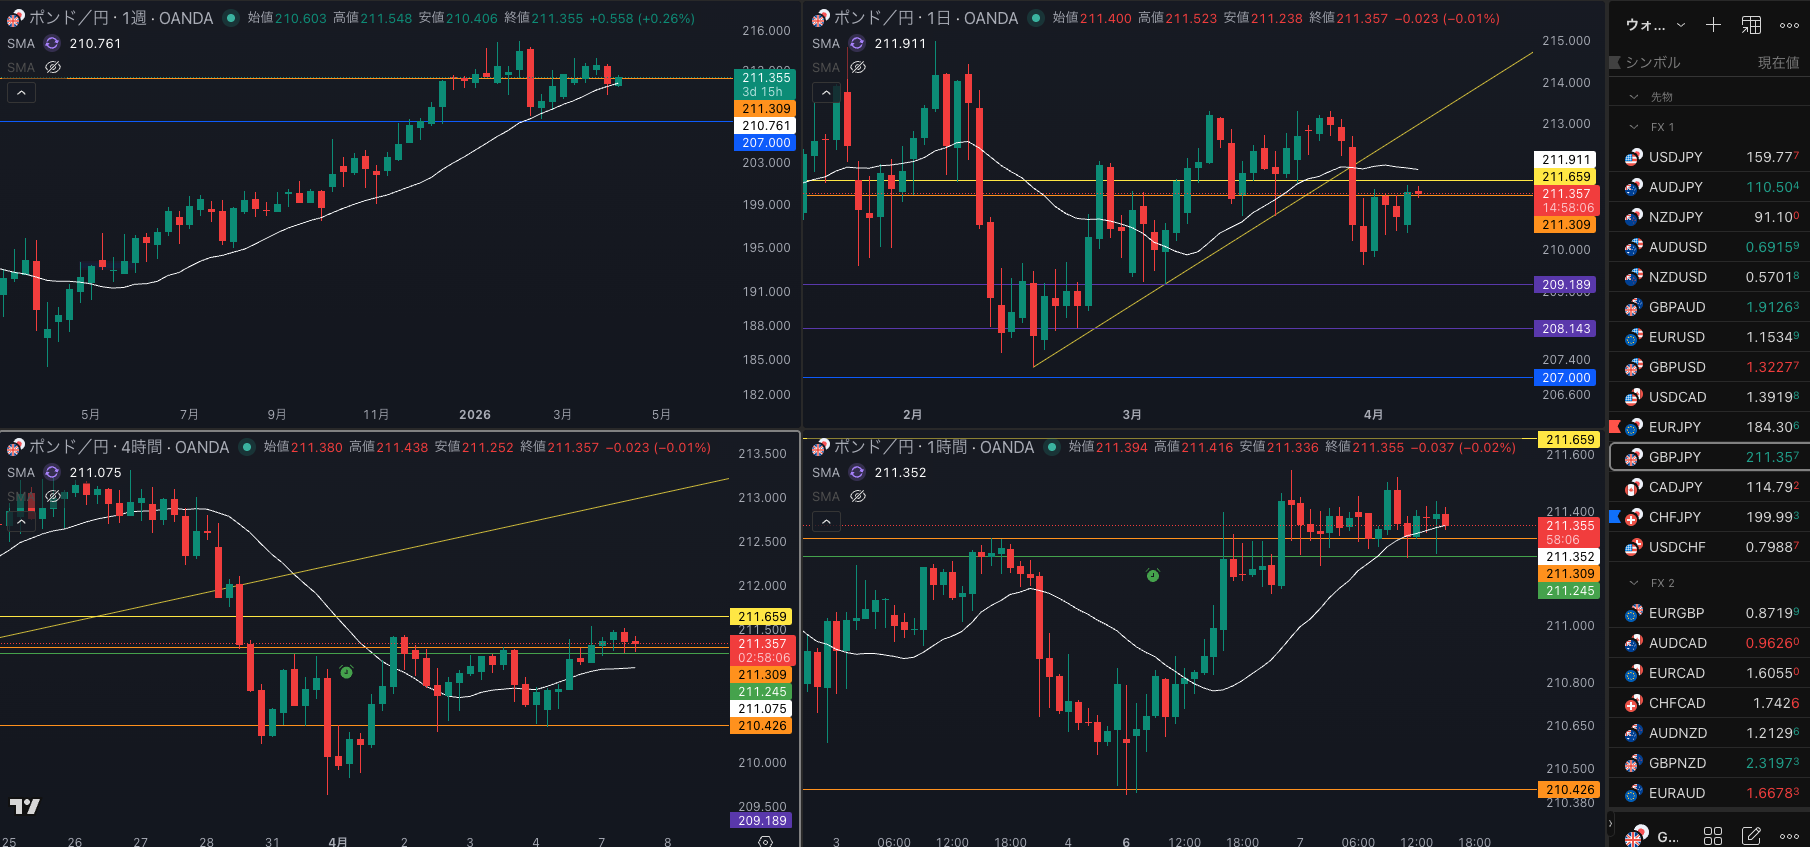Unhide the second SMA on daily chart
Image resolution: width=1810 pixels, height=847 pixels.
[x=858, y=67]
